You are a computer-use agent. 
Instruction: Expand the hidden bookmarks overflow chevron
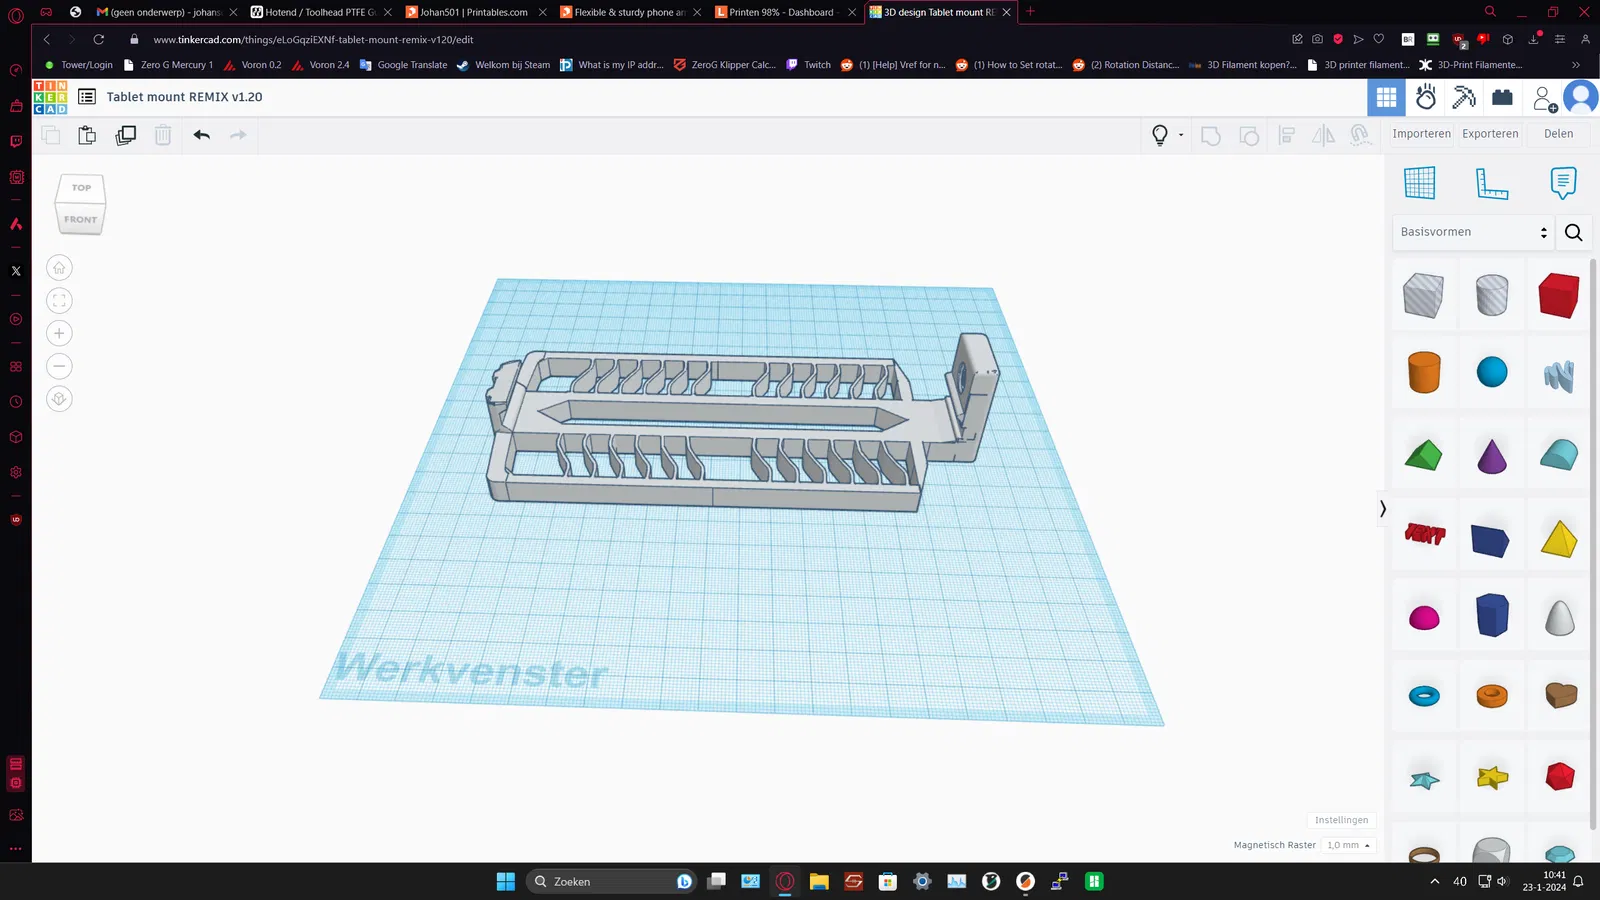[x=1576, y=65]
